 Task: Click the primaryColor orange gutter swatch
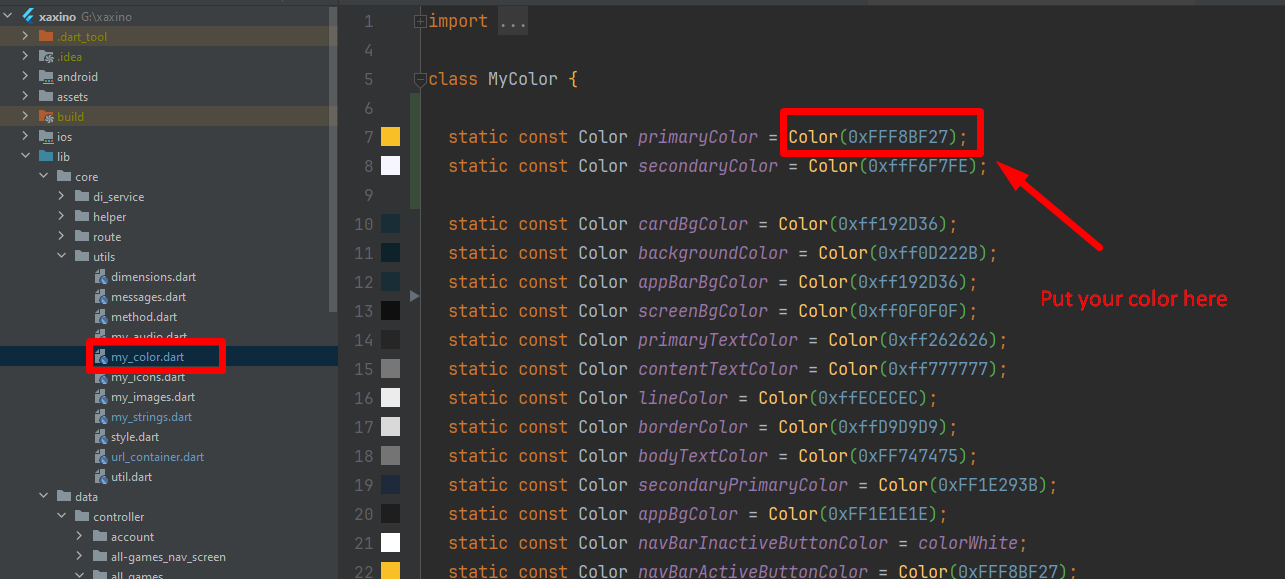click(x=390, y=137)
